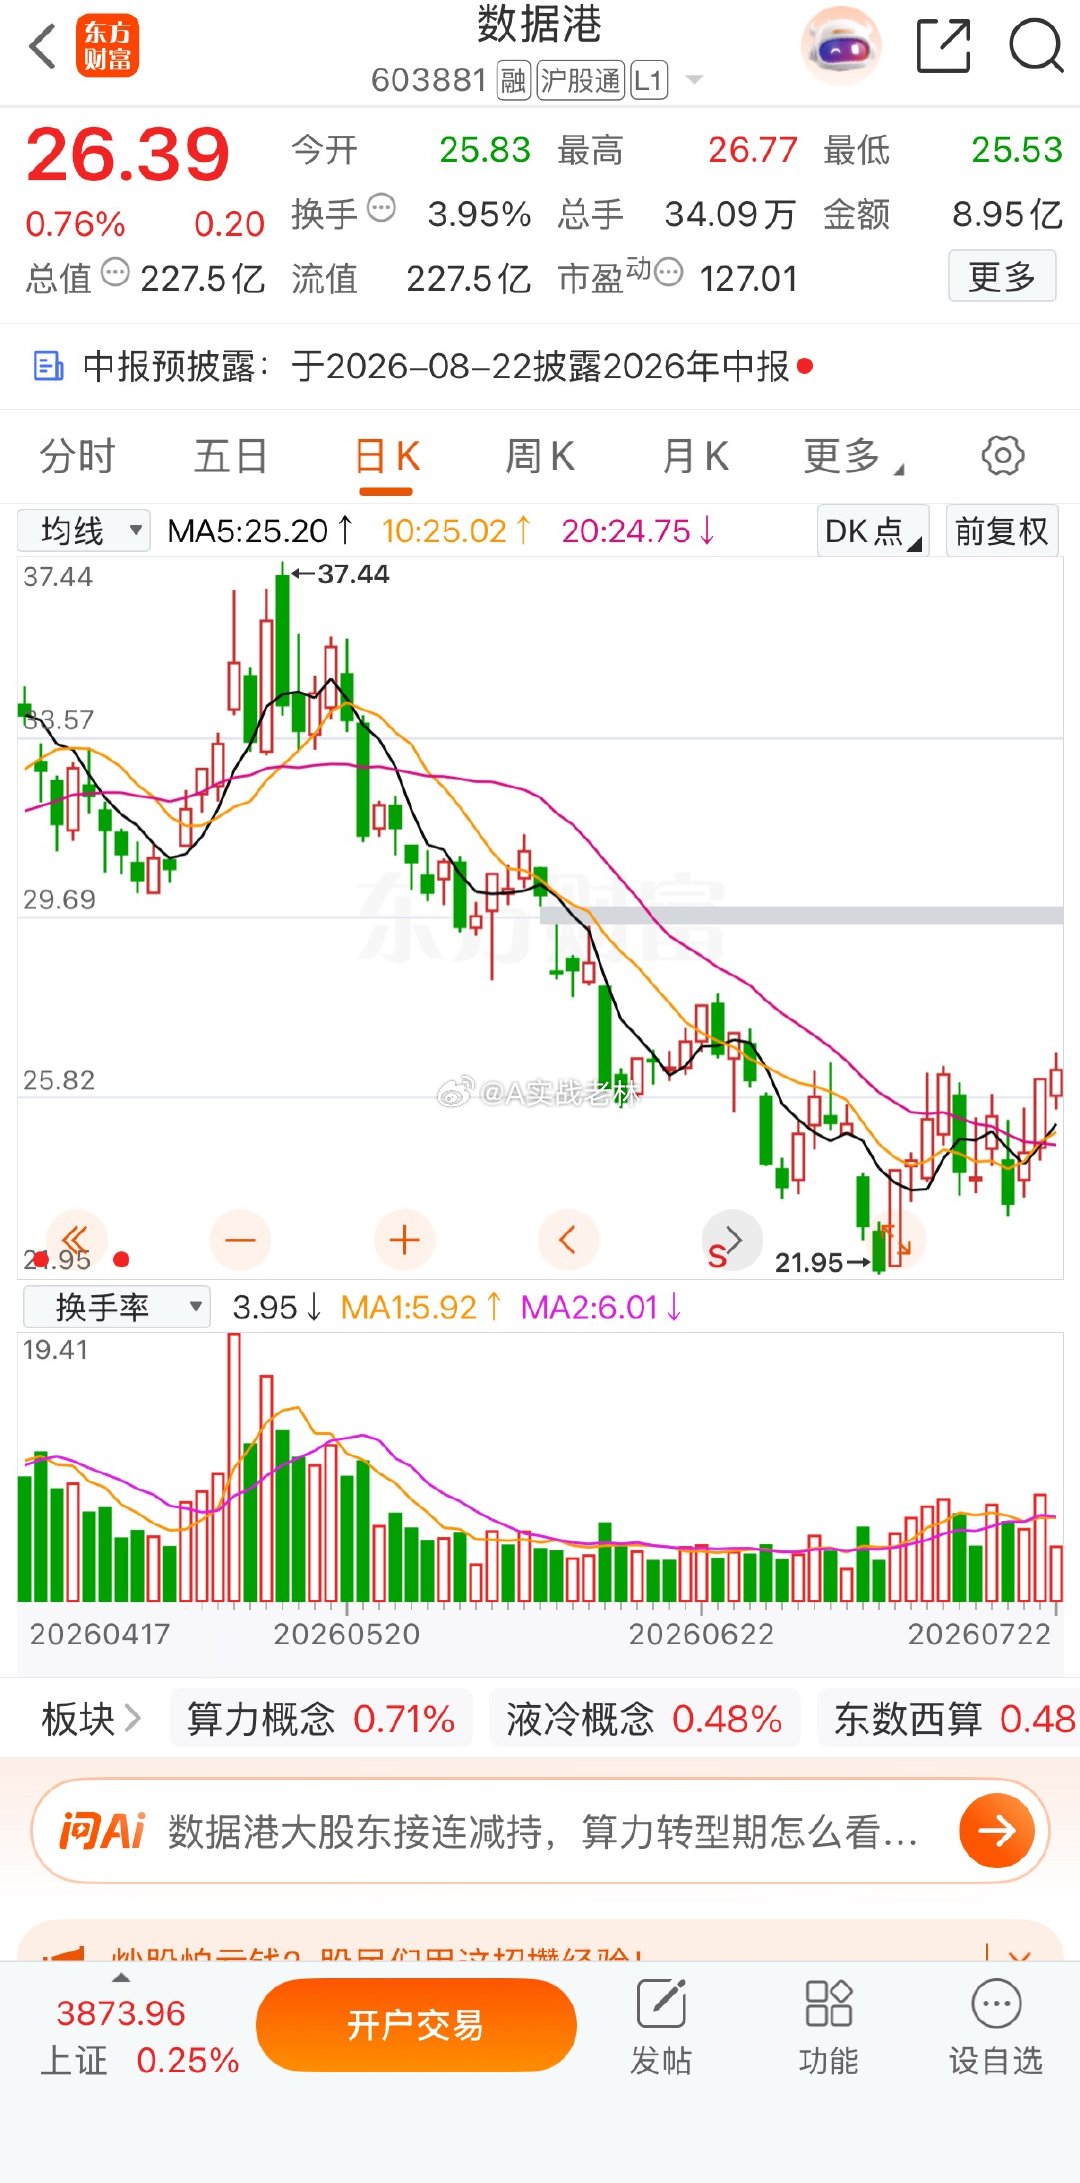
Task: Zoom out chart with minus button
Action: click(241, 1241)
